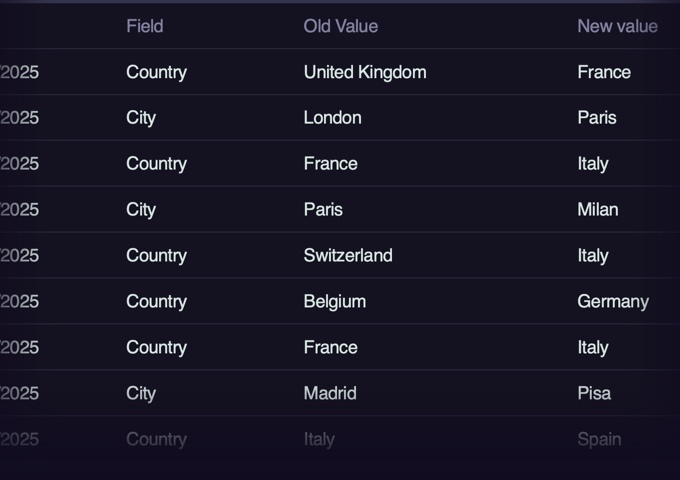Select the City field in the Madrid row
The image size is (680, 480).
[140, 394]
